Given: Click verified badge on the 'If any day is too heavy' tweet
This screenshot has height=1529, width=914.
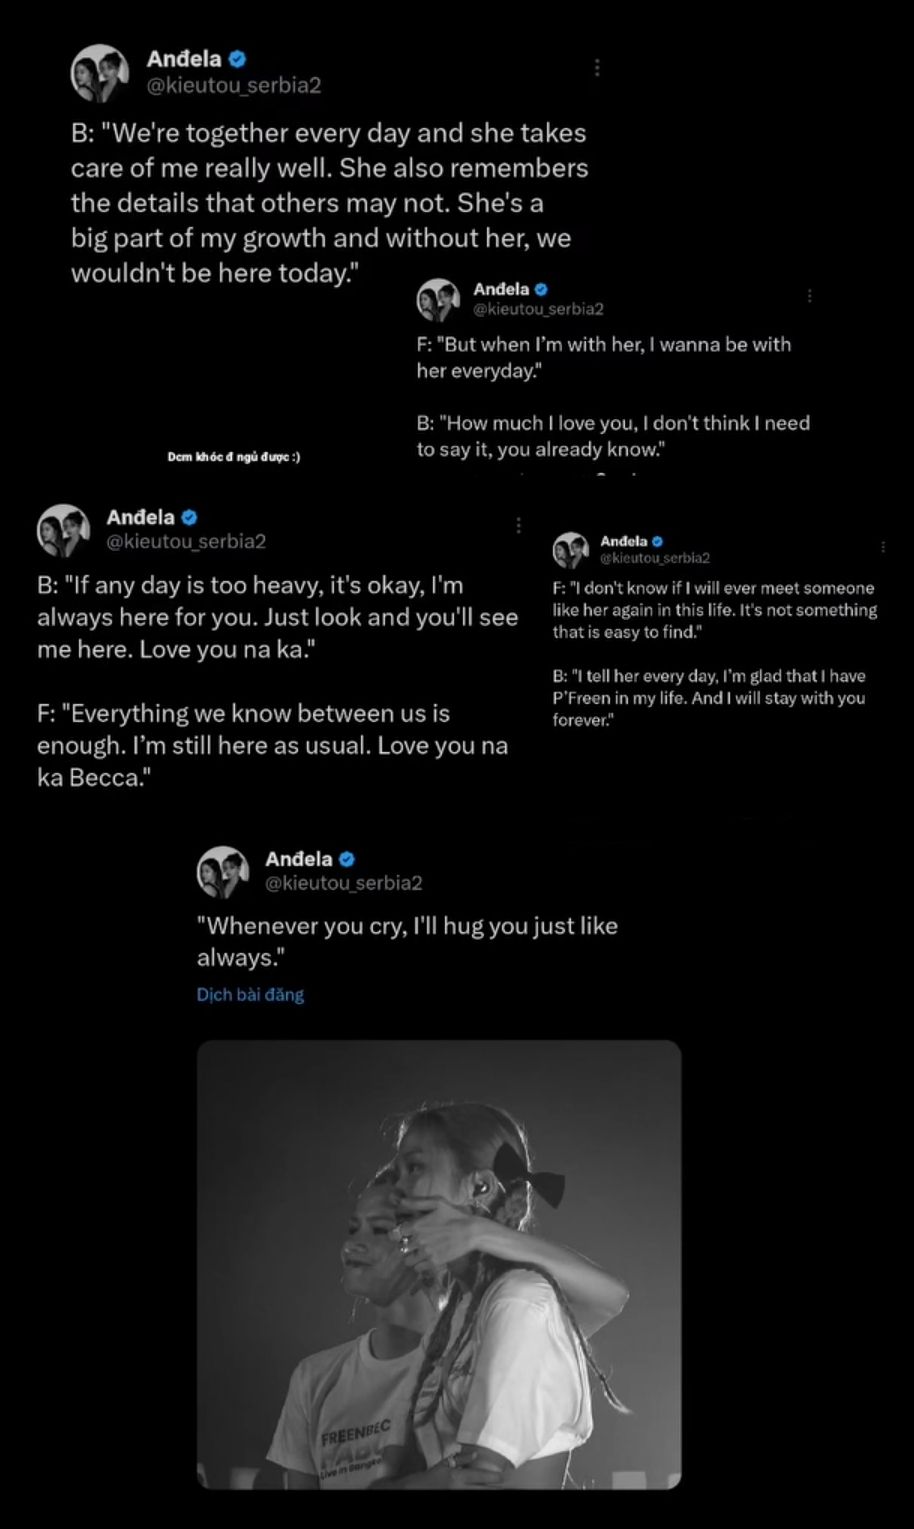Looking at the screenshot, I should coord(190,517).
